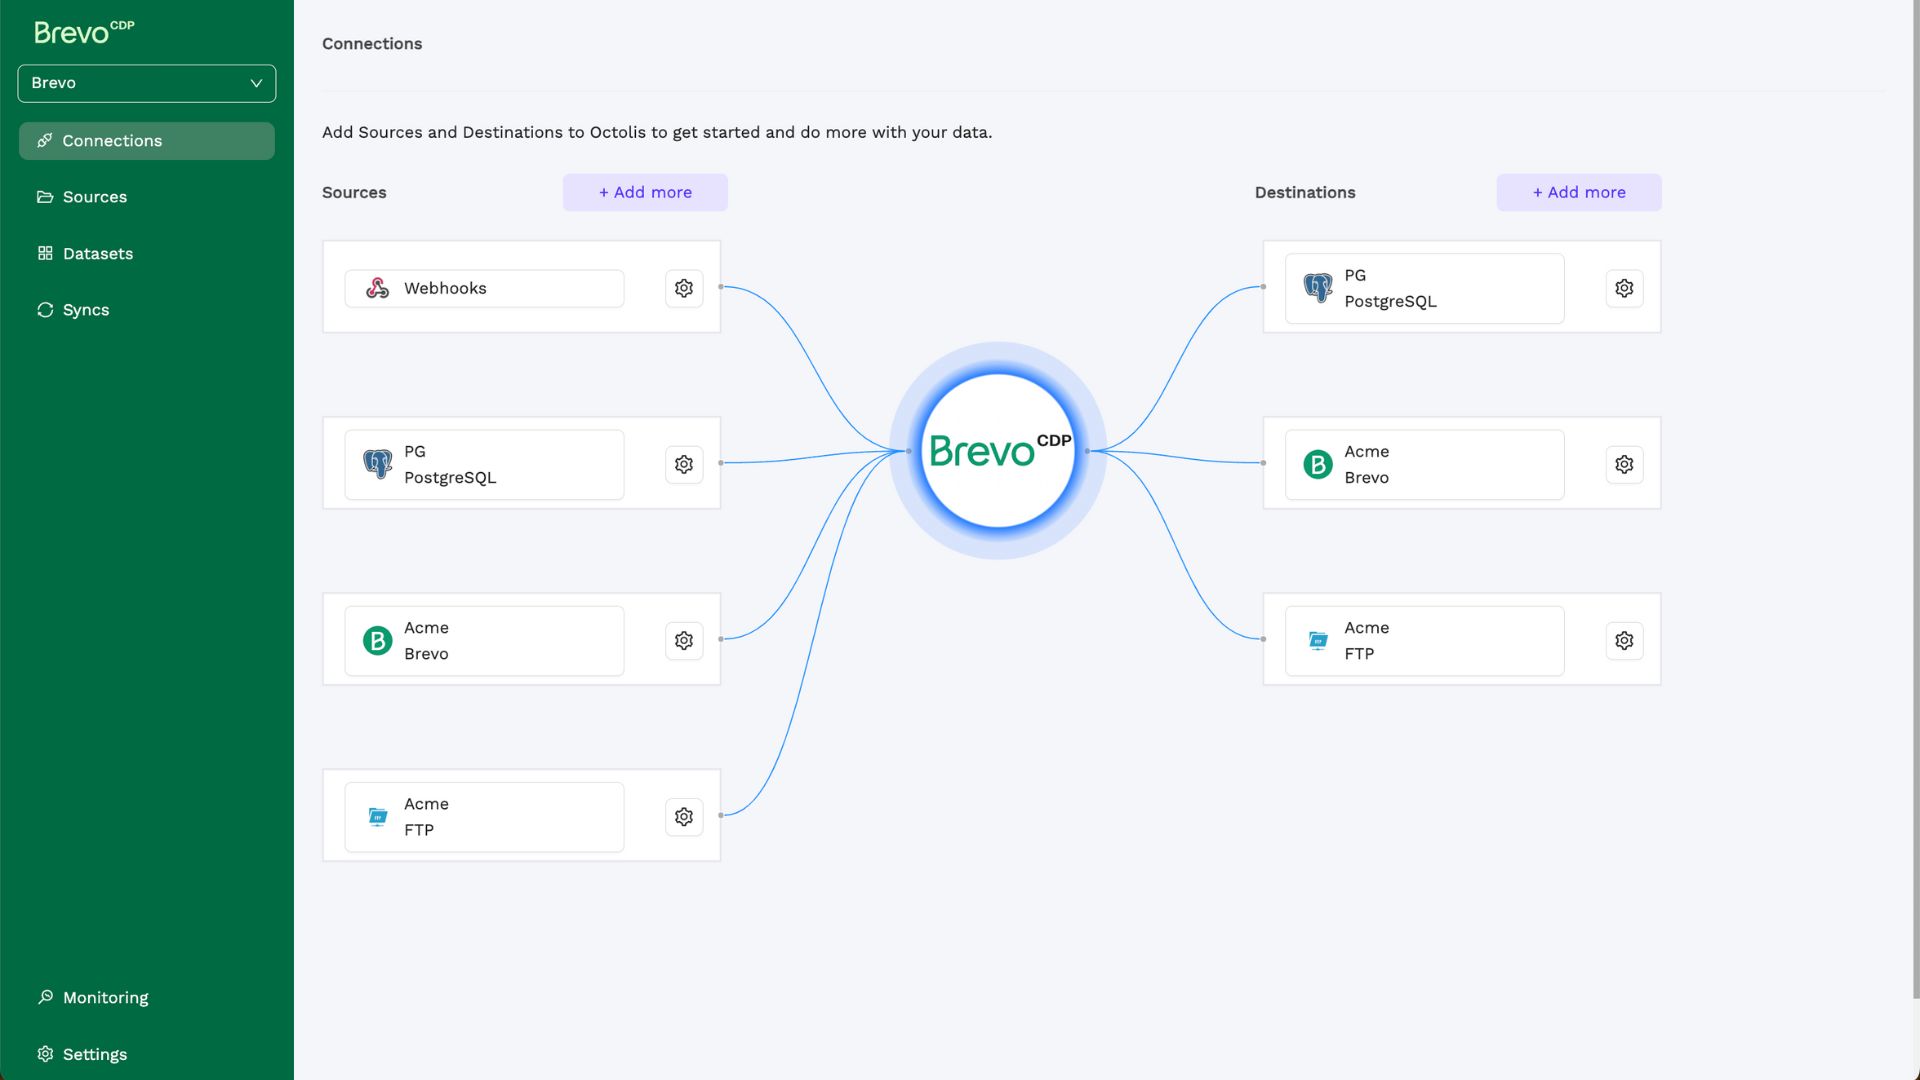Click "+ Add more" next to Destinations

[x=1579, y=192]
